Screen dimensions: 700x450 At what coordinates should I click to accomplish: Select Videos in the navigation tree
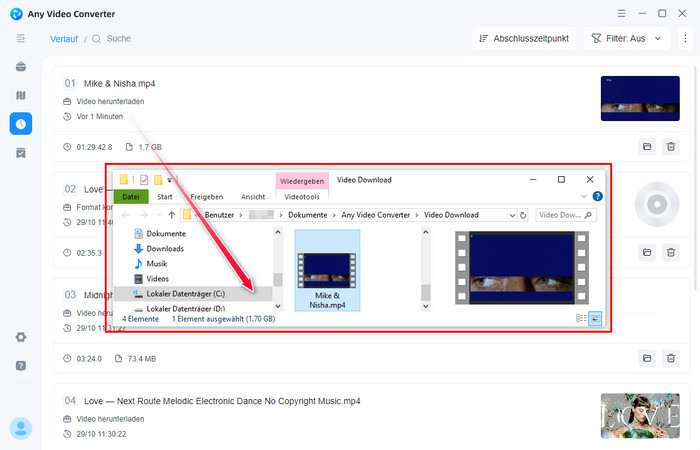tap(157, 279)
